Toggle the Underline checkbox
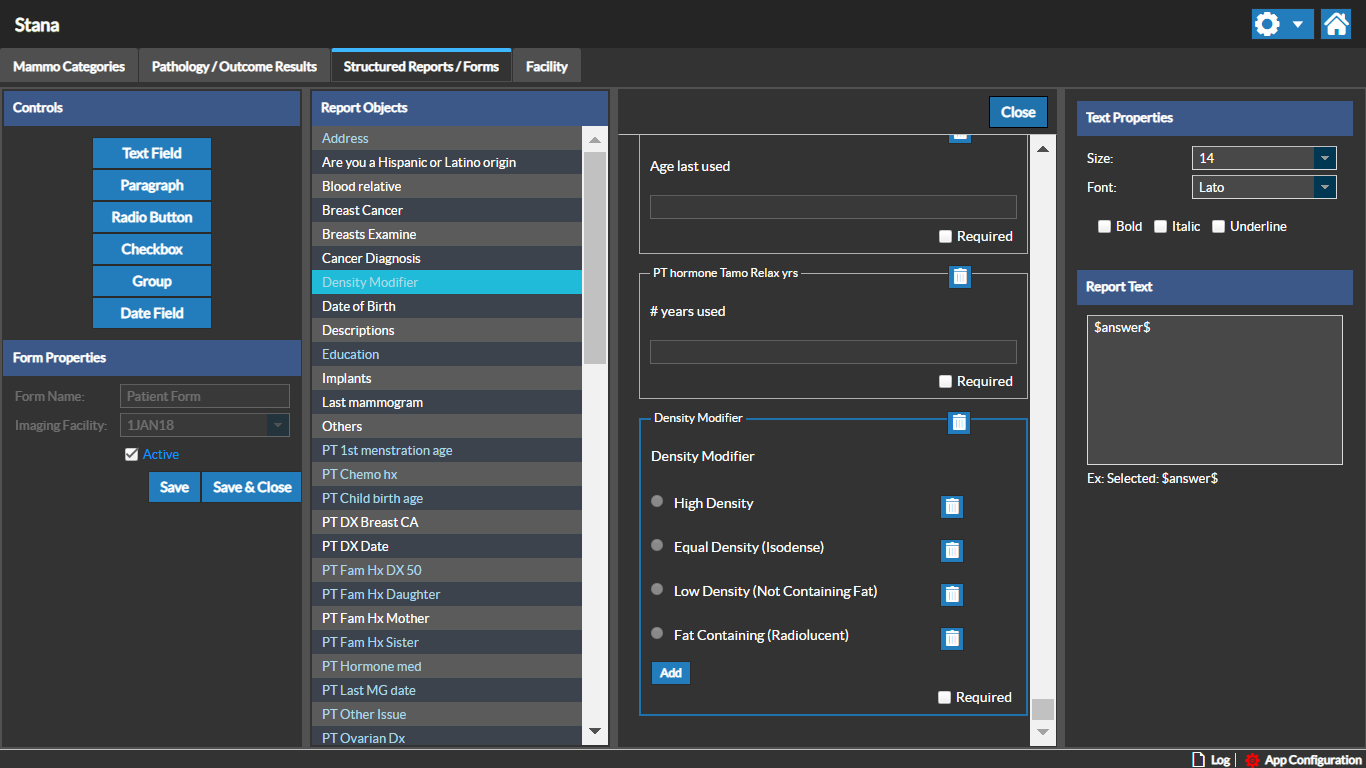The image size is (1366, 768). [x=1218, y=227]
